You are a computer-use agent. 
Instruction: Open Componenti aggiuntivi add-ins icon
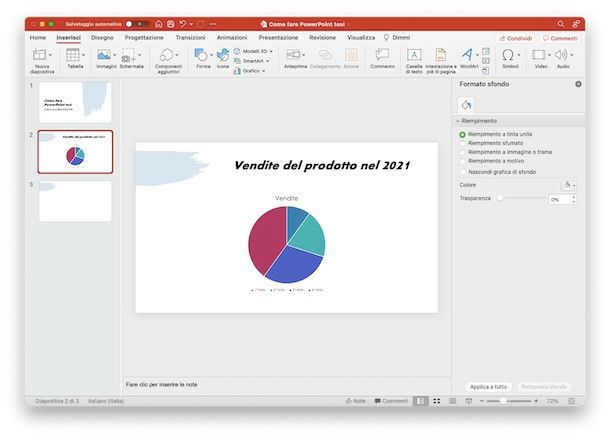[x=167, y=55]
